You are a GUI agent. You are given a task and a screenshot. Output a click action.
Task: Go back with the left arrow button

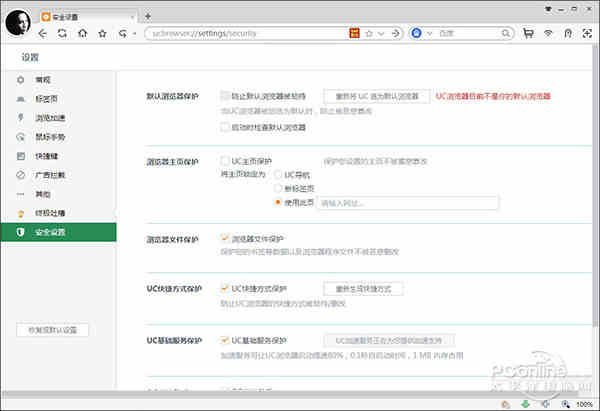coord(42,34)
